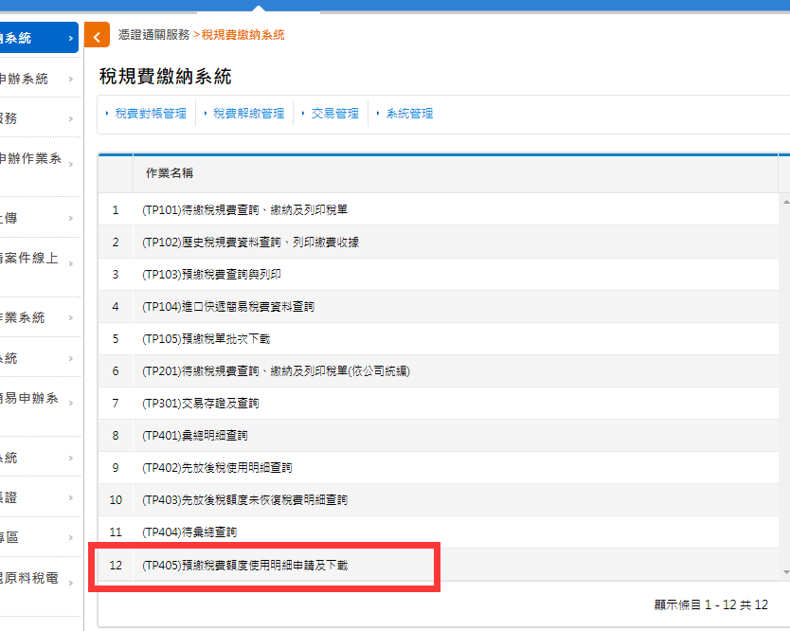Sort table by 作業名稱 column header
This screenshot has height=631, width=790.
coord(170,173)
